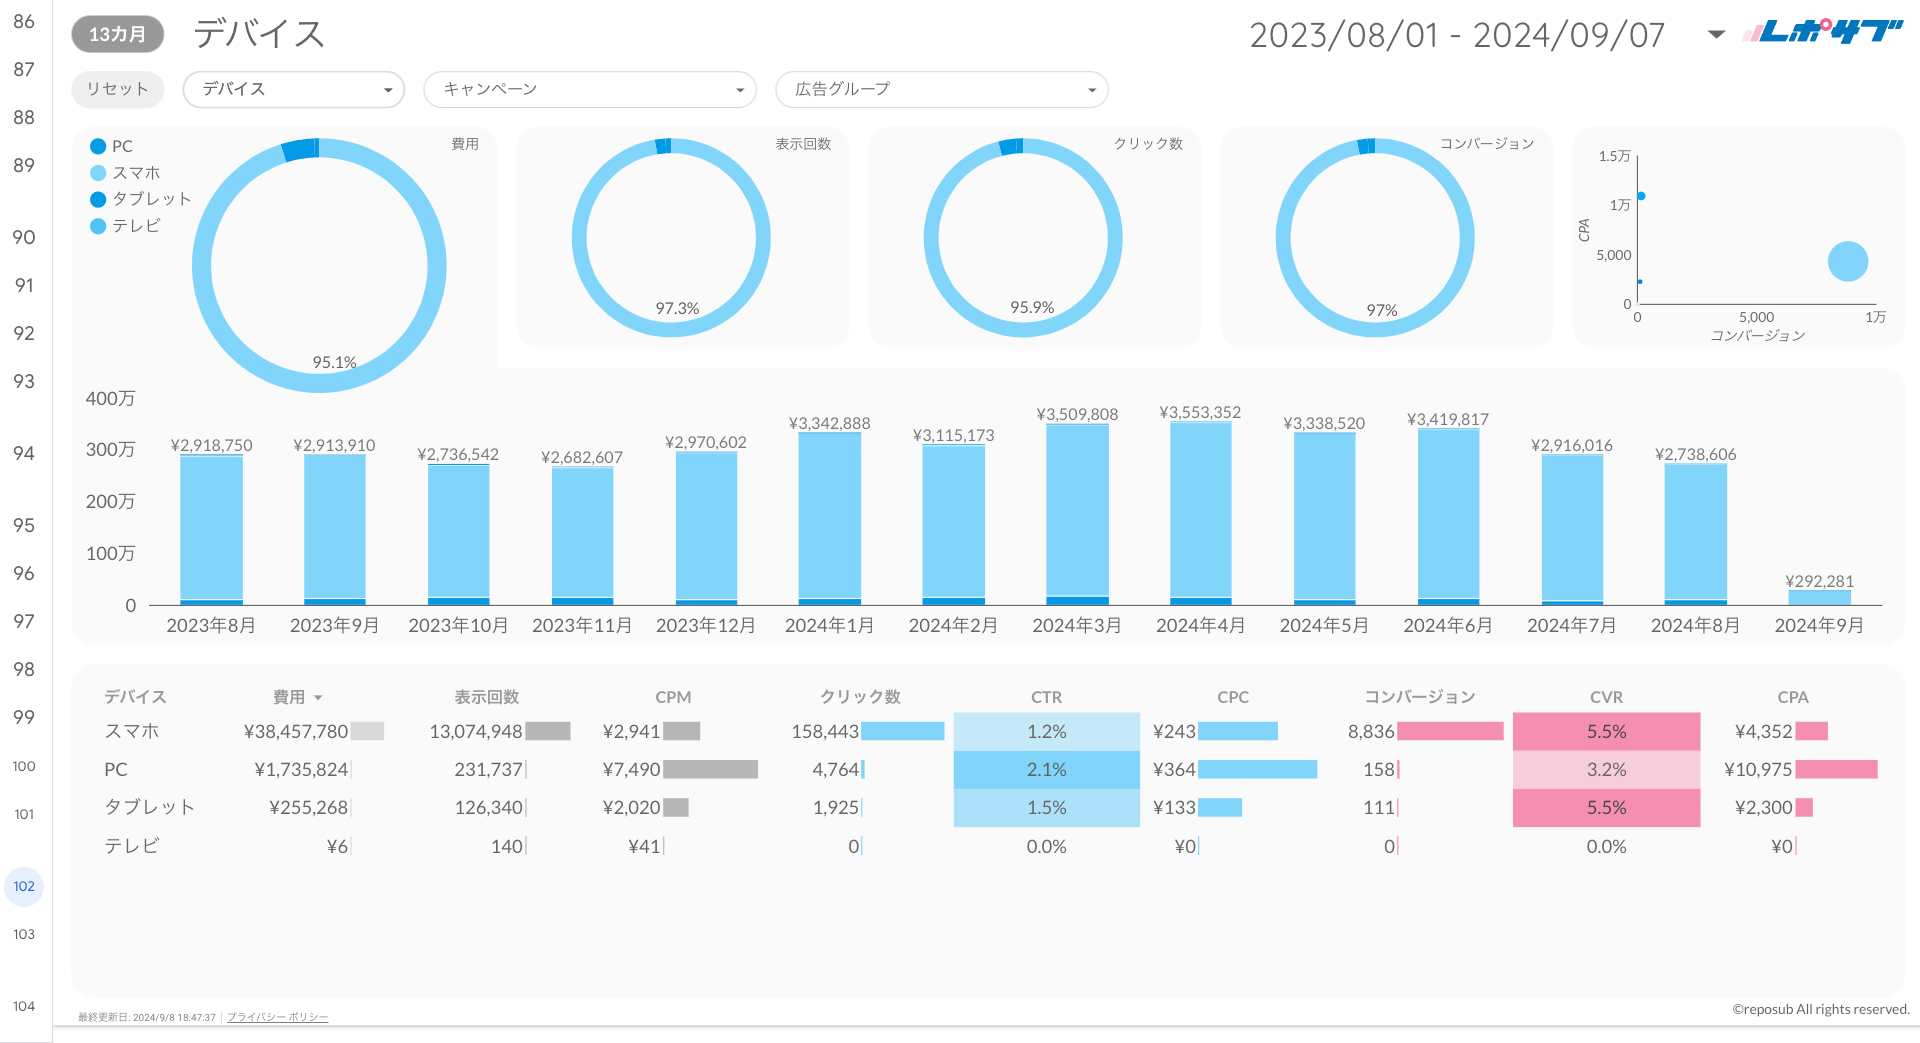Click the reposub logo in header
The width and height of the screenshot is (1920, 1043).
tap(1822, 33)
